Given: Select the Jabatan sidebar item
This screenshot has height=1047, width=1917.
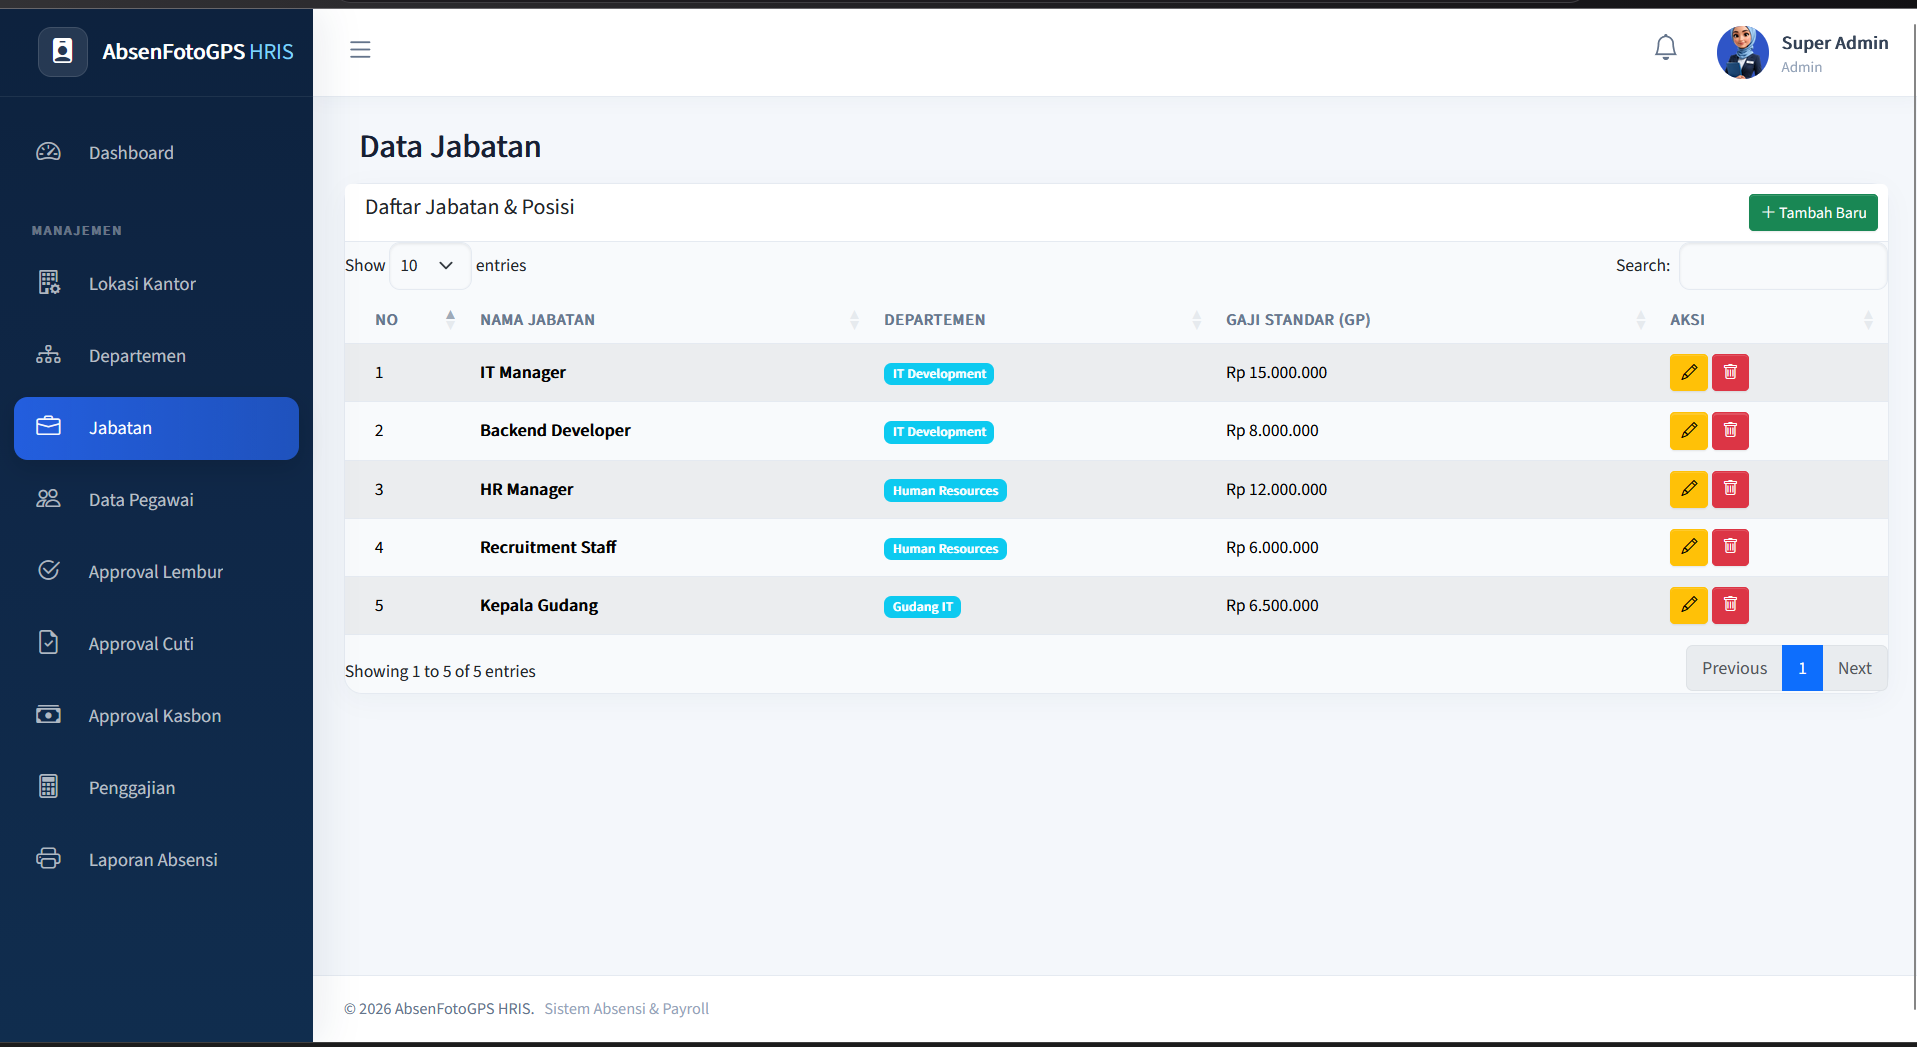Looking at the screenshot, I should (x=156, y=428).
